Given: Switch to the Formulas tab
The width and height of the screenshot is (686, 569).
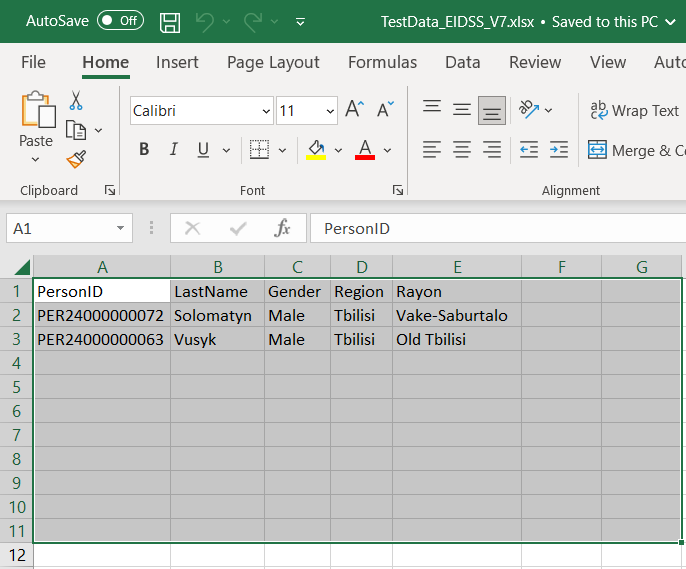Looking at the screenshot, I should 382,62.
